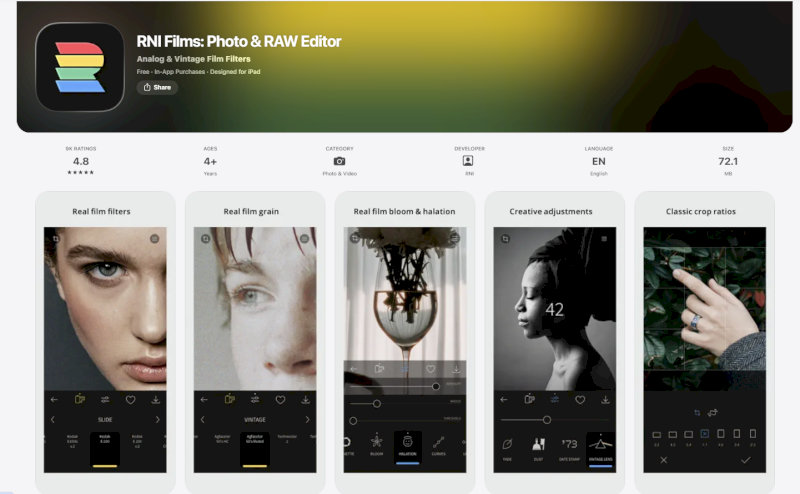This screenshot has height=494, width=800.
Task: Select the blue highlighted square crop ratio
Action: point(705,434)
